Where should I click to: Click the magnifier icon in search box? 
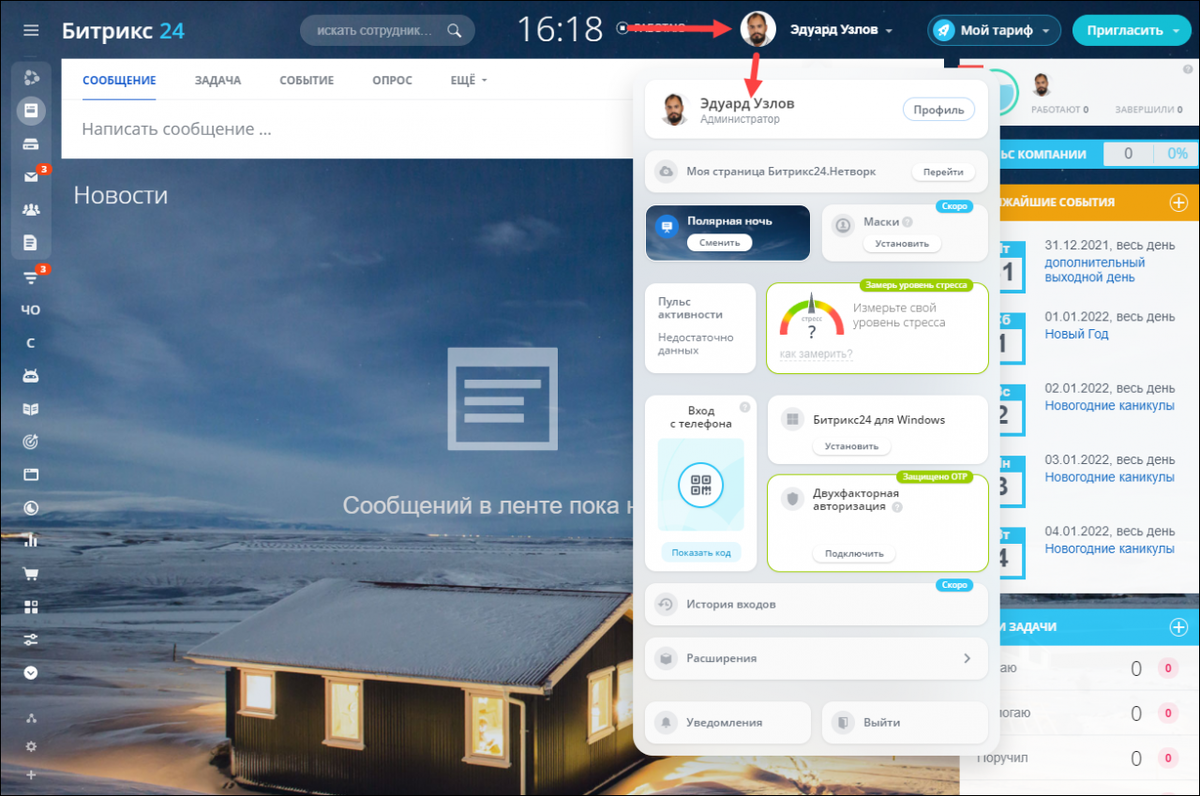[x=454, y=30]
